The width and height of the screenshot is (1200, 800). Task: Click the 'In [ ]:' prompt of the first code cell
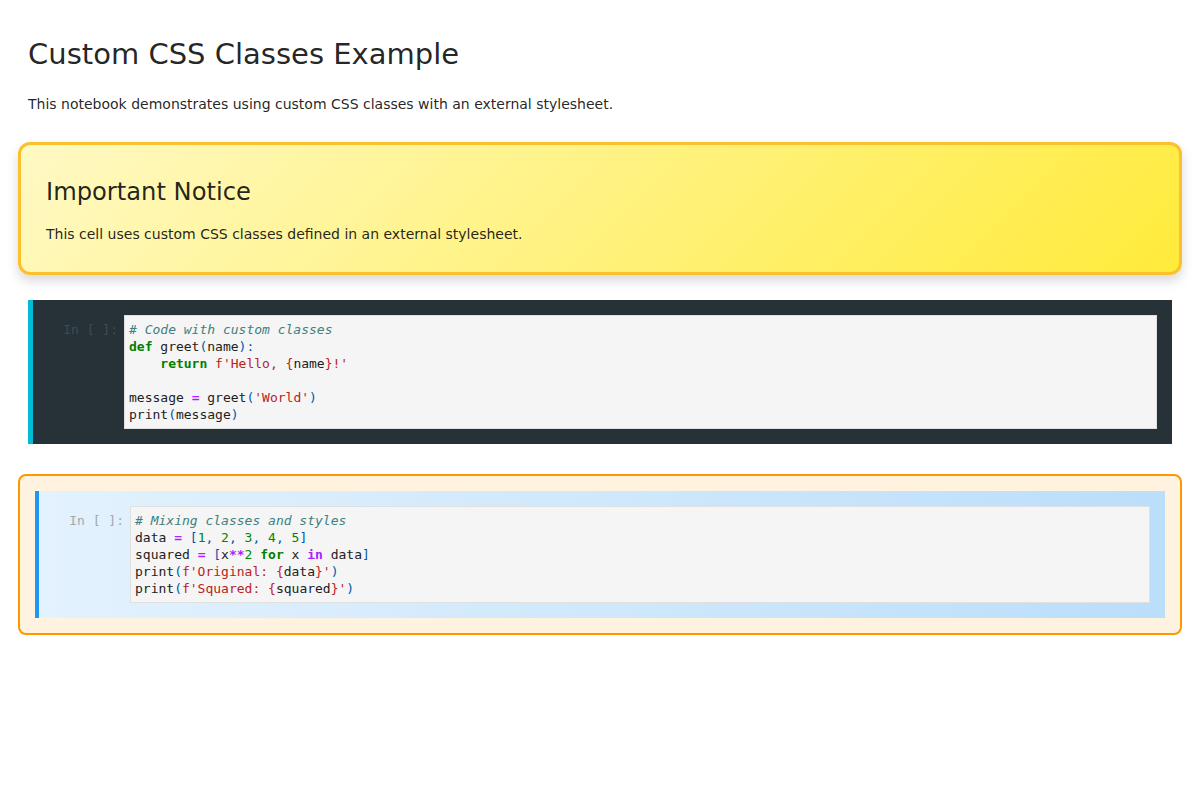pyautogui.click(x=89, y=329)
